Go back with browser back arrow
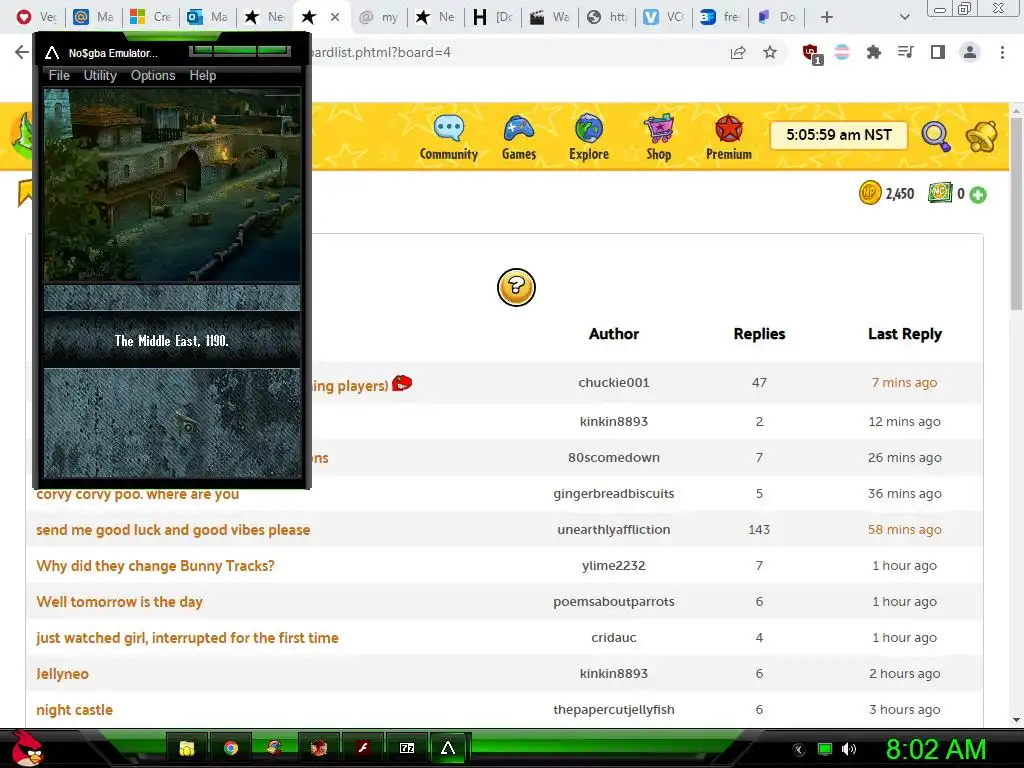Viewport: 1024px width, 768px height. coord(22,52)
